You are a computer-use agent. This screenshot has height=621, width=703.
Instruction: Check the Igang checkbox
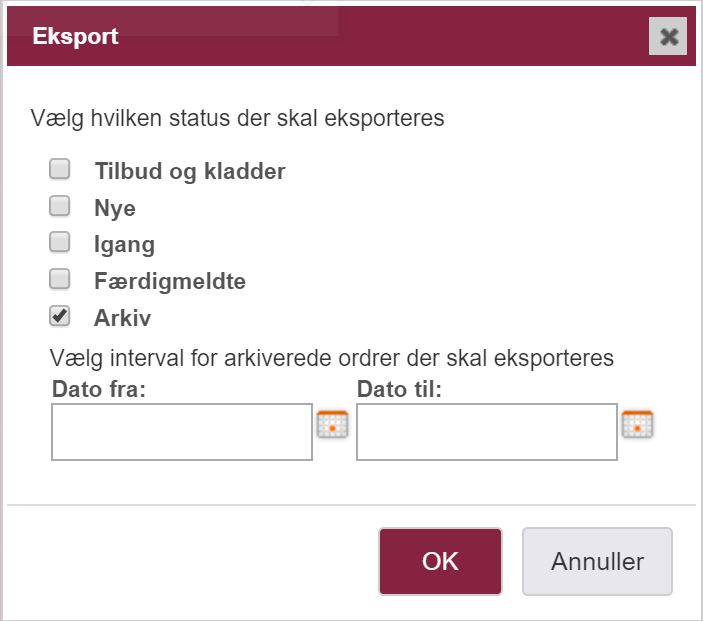(60, 242)
